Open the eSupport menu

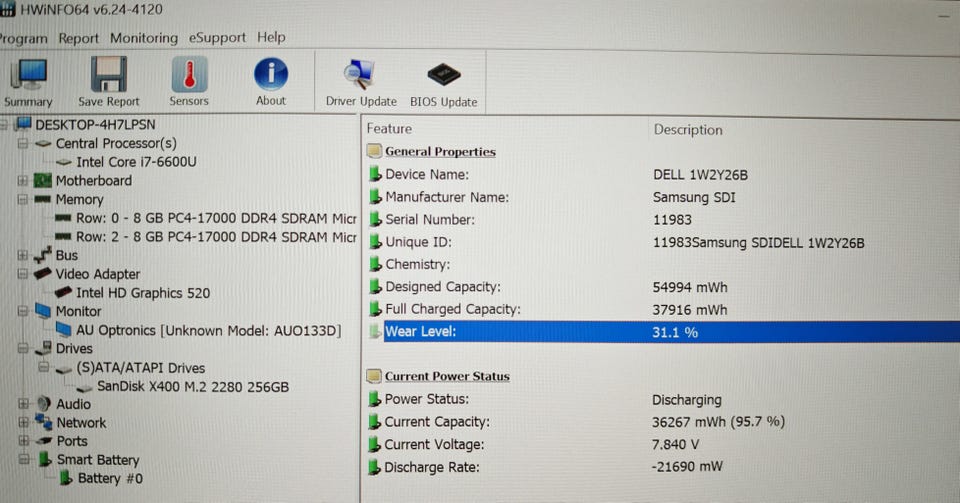coord(217,38)
